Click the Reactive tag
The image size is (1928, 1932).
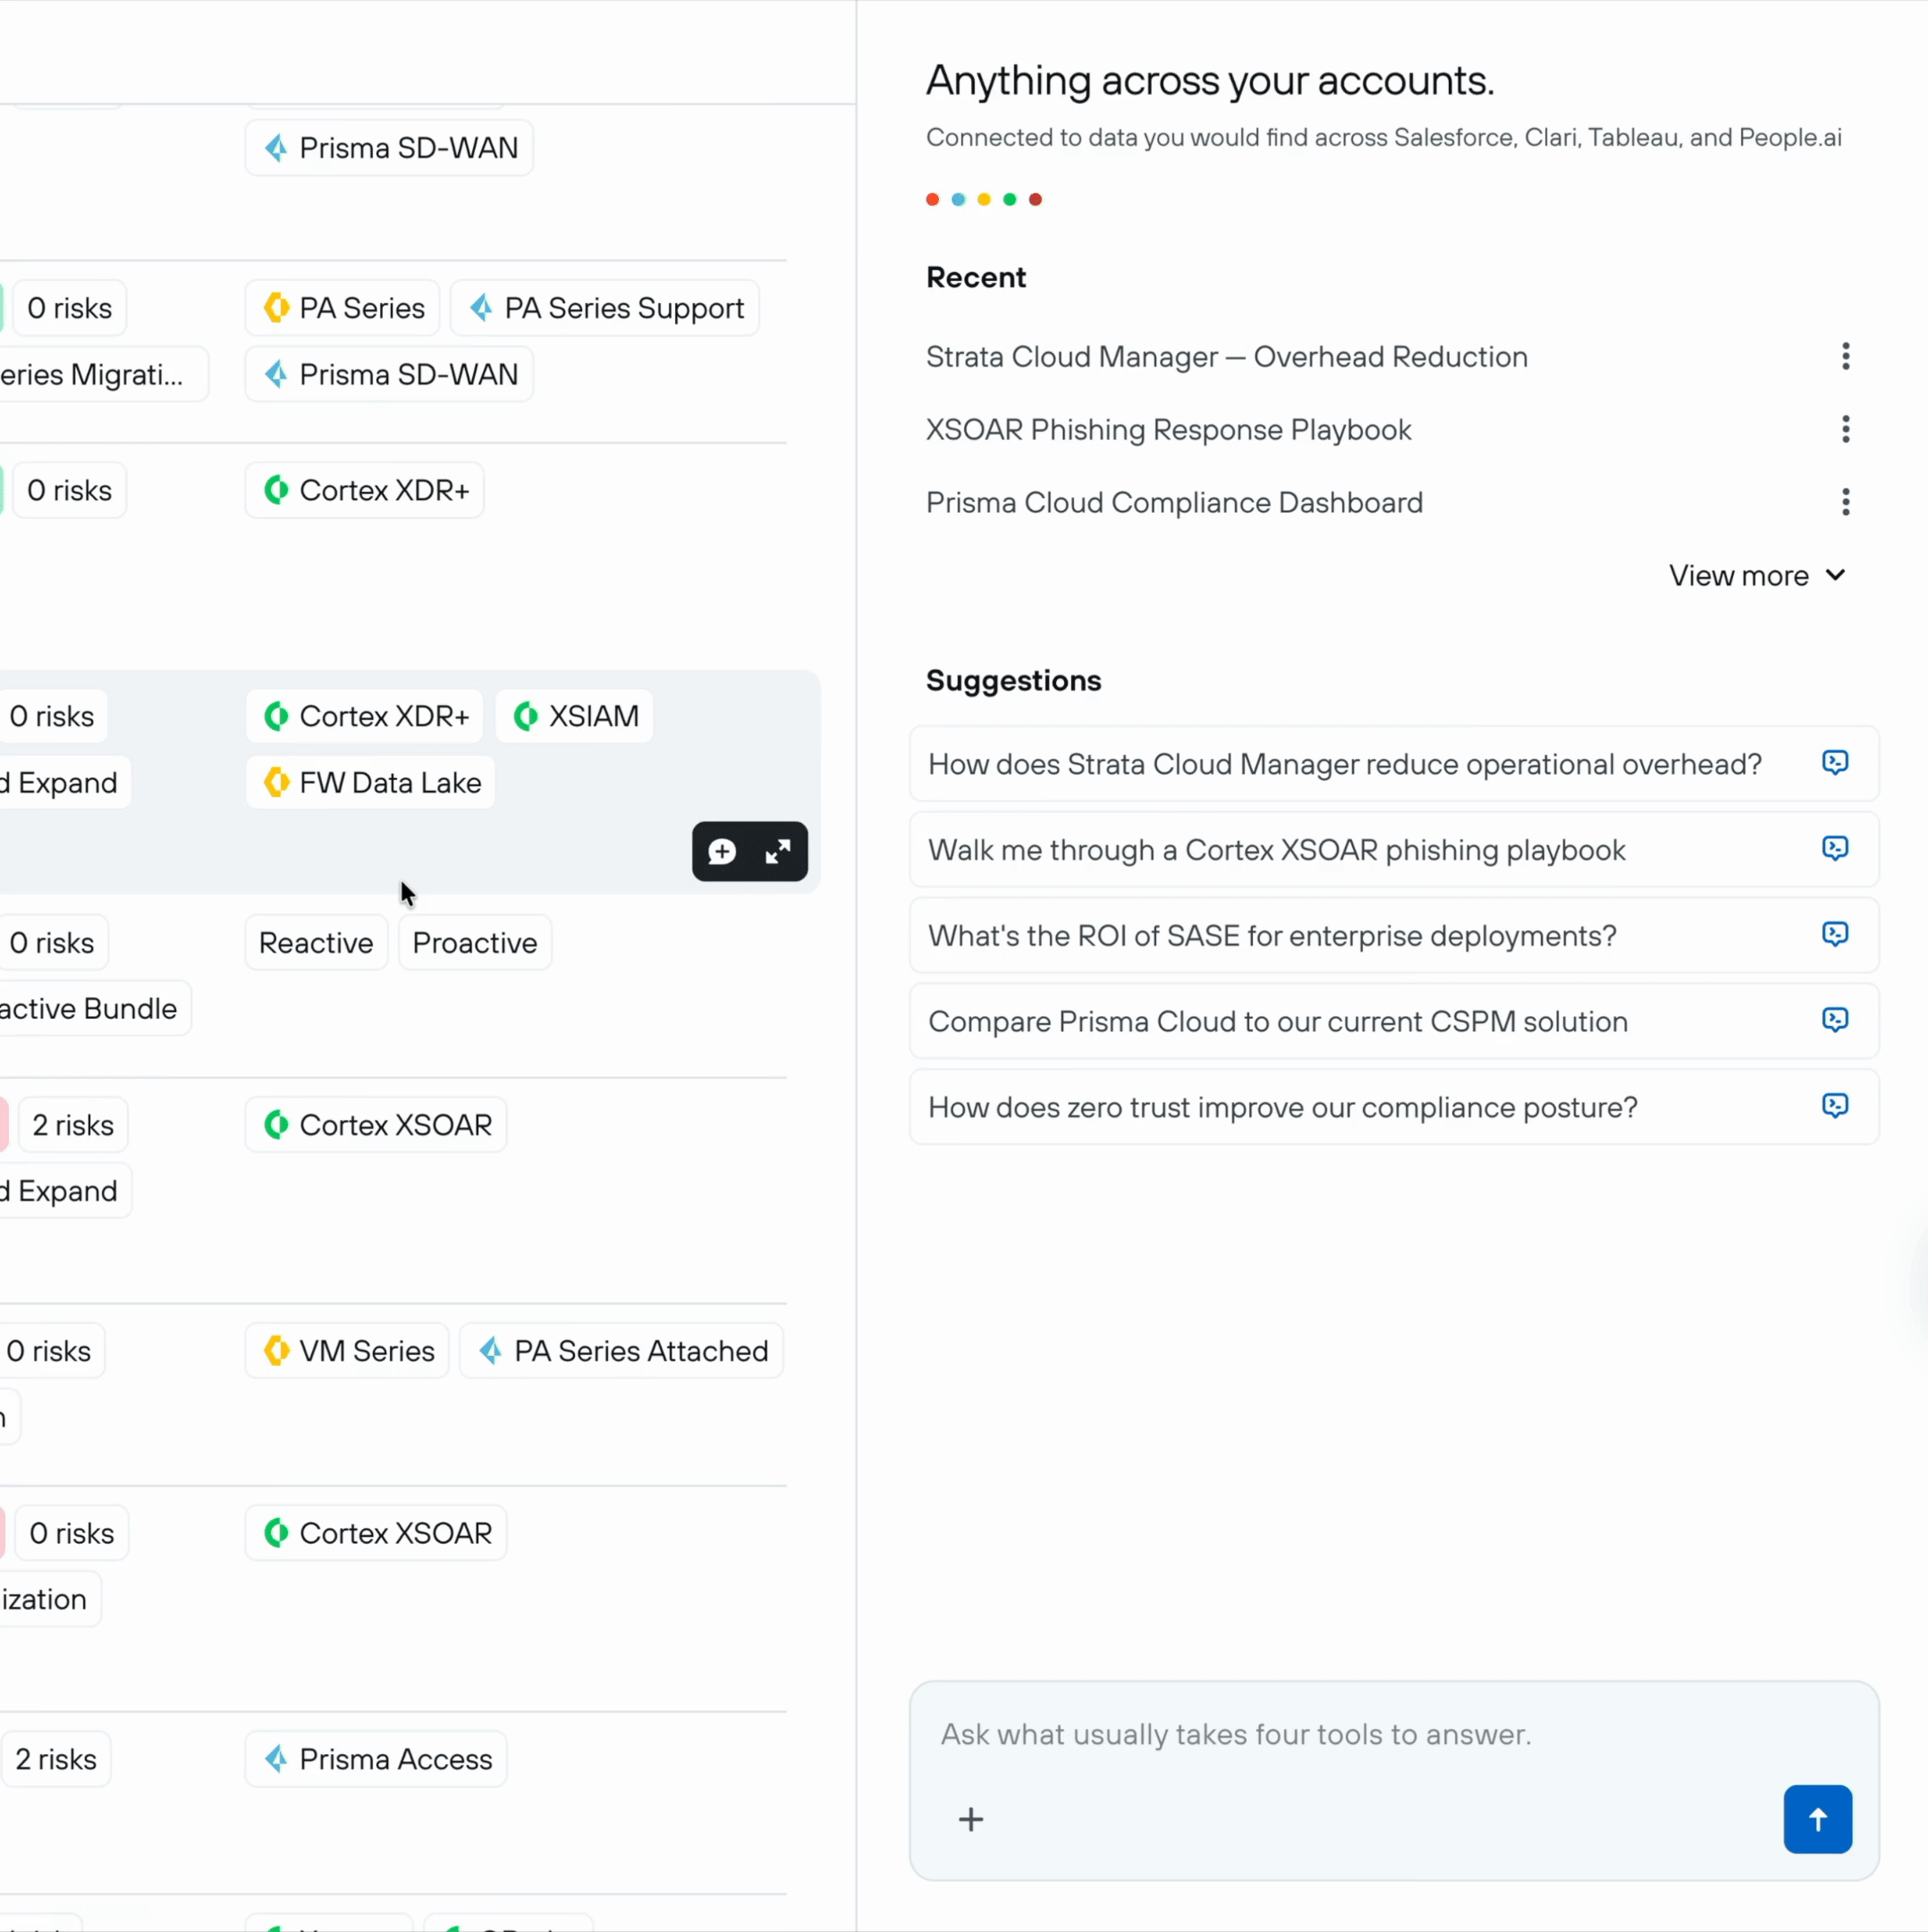(x=316, y=943)
